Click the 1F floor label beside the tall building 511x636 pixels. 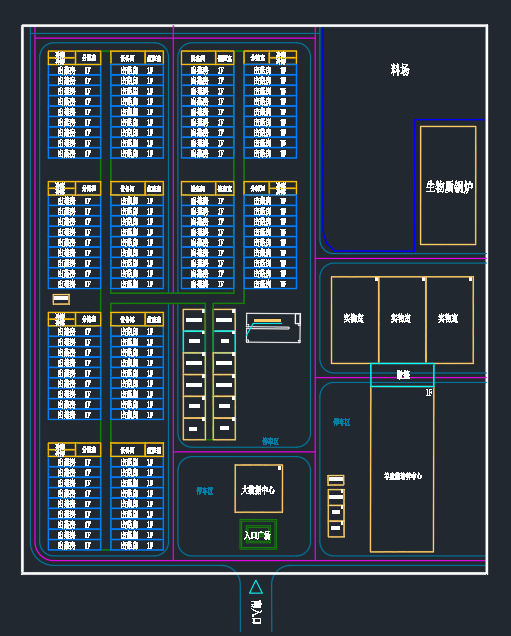click(x=429, y=392)
